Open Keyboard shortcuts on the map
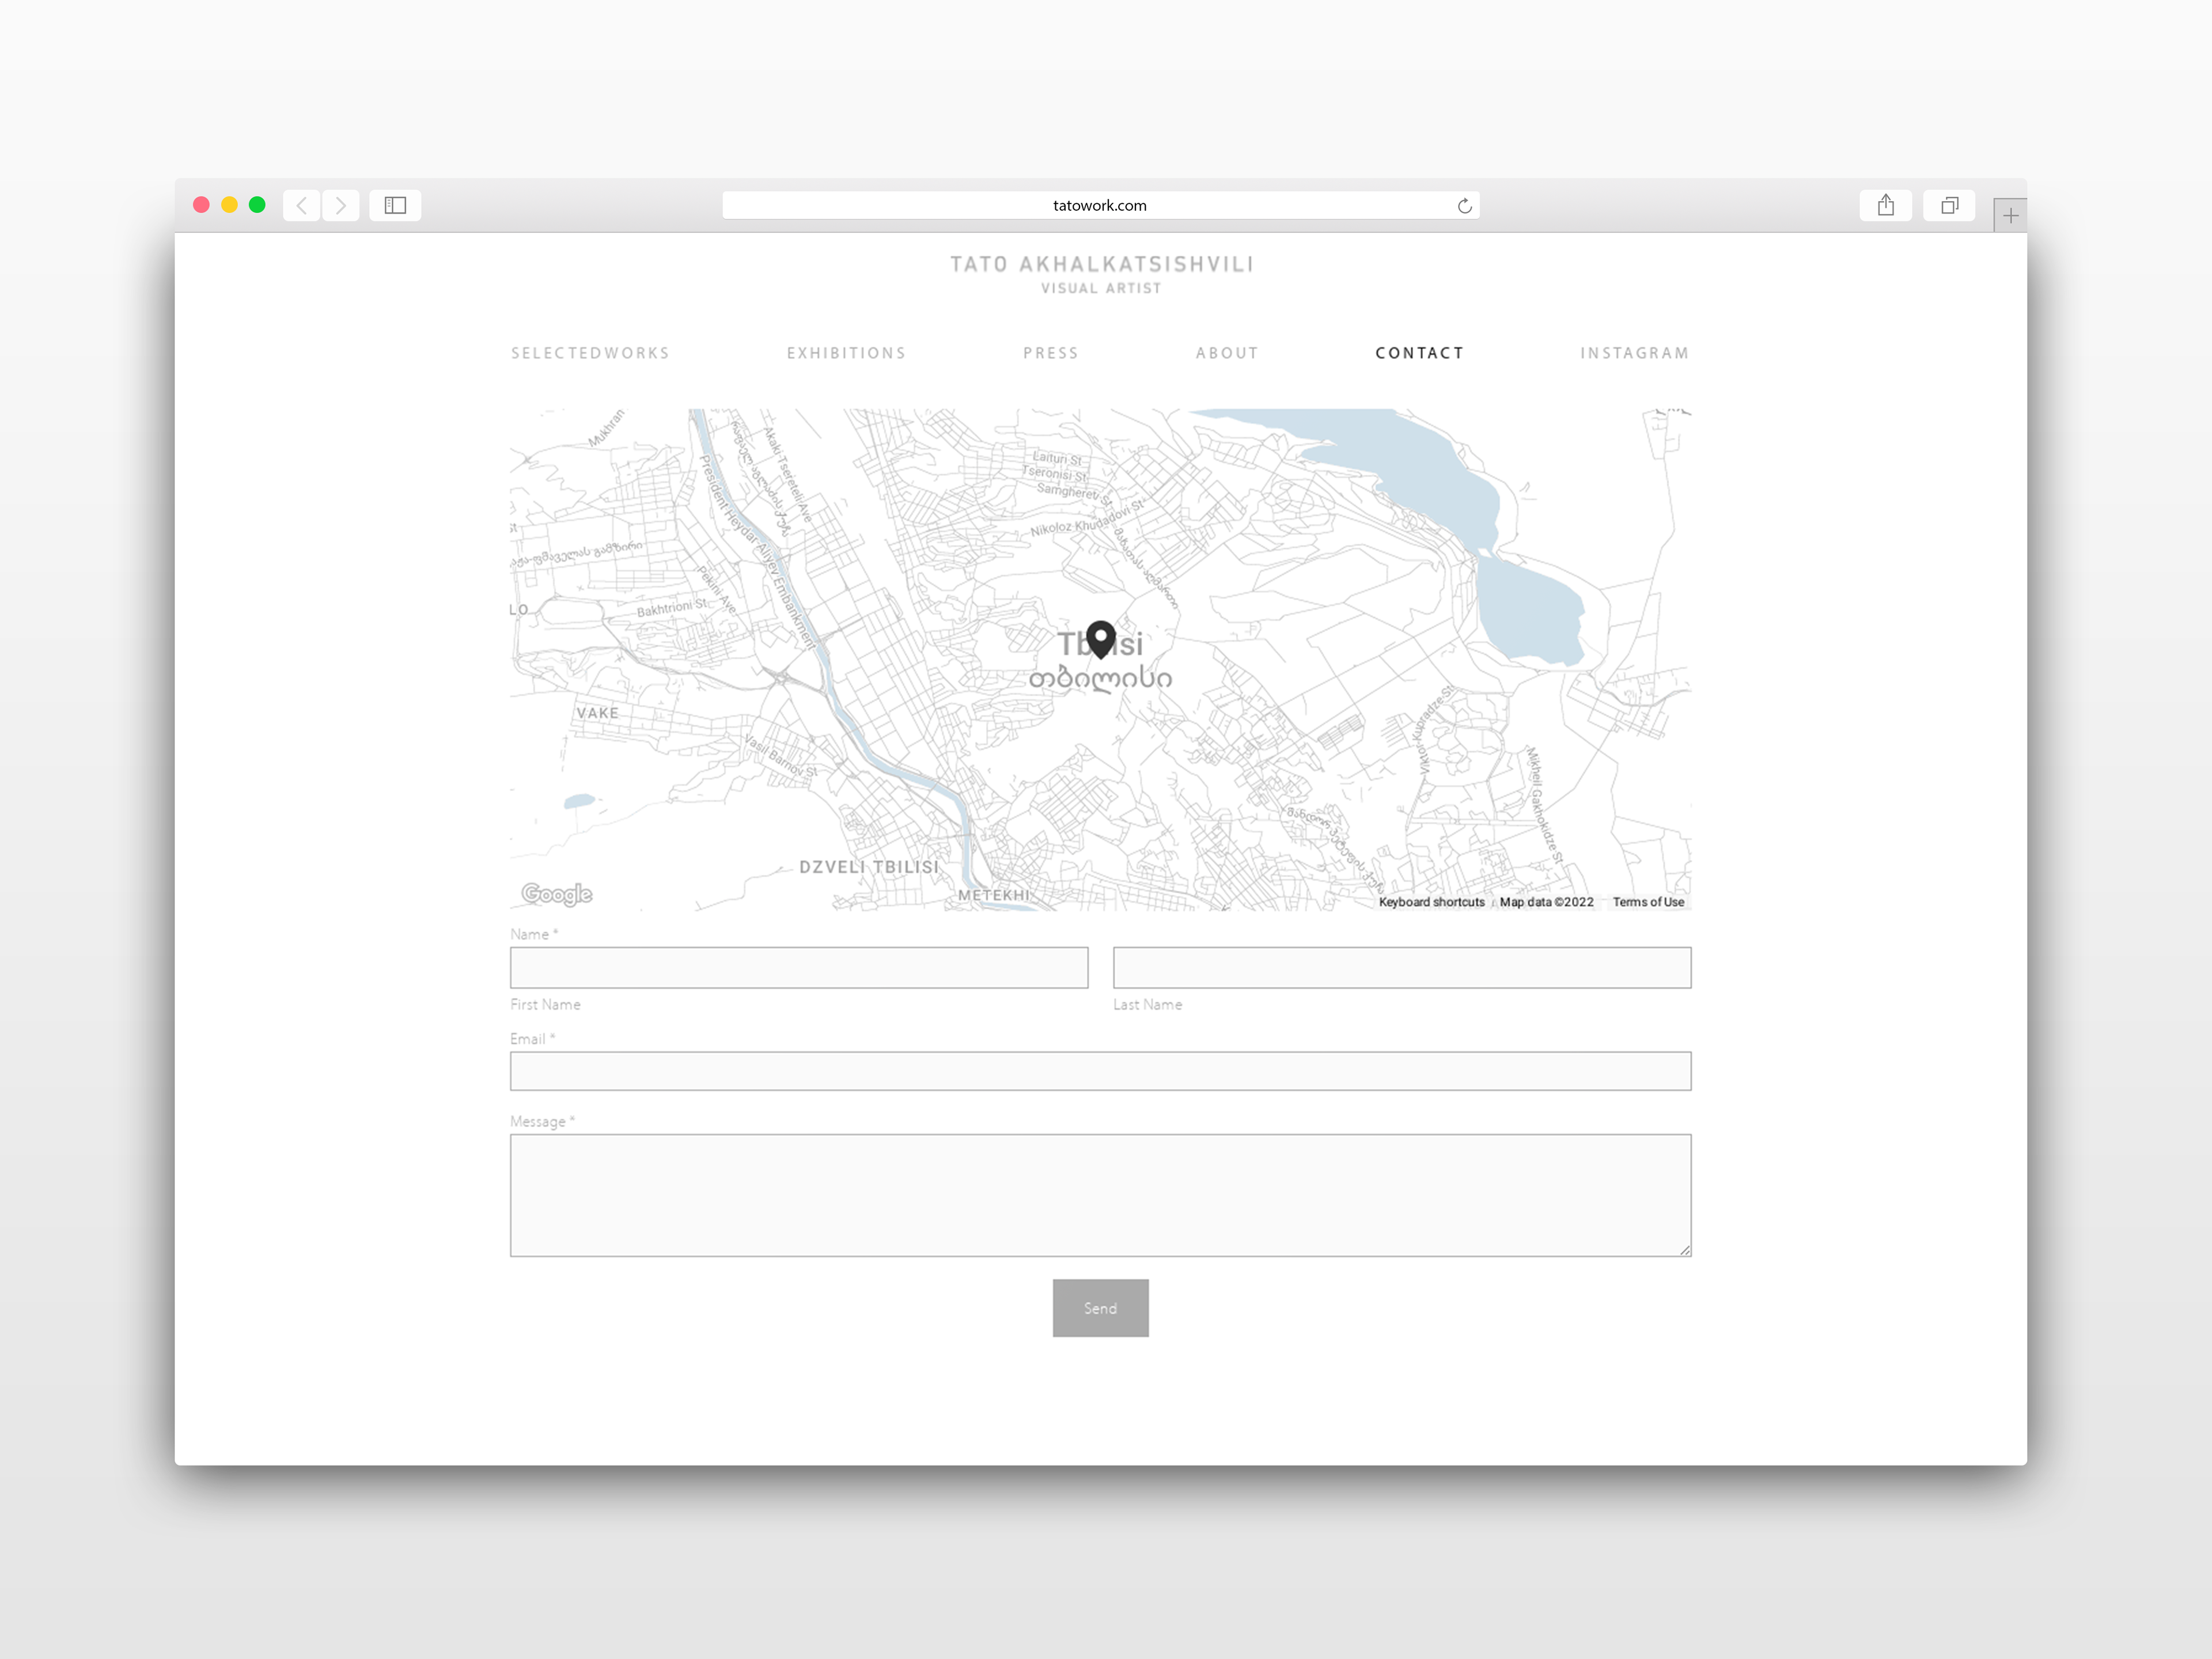2212x1659 pixels. tap(1431, 902)
